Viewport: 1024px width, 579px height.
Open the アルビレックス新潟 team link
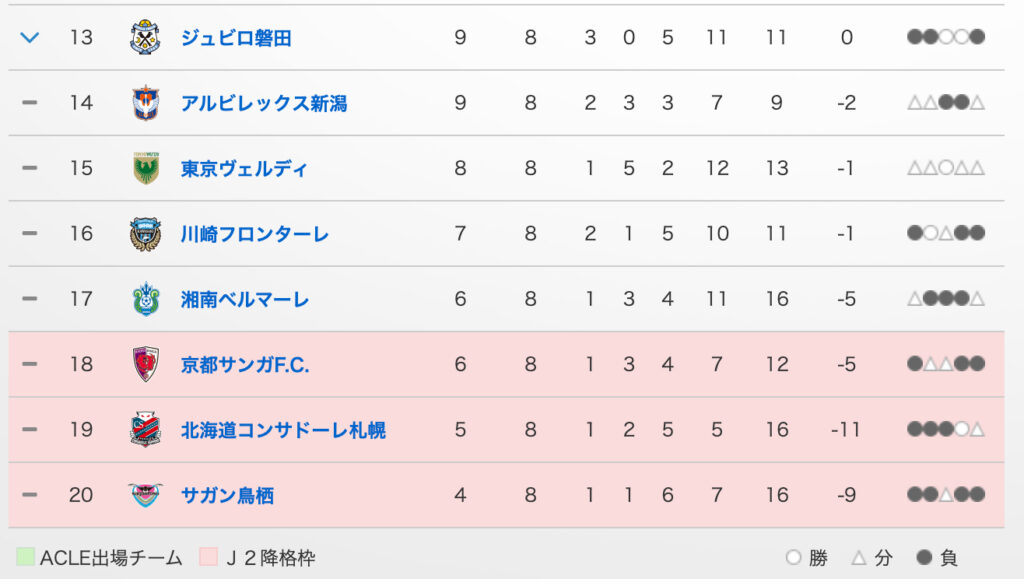(x=264, y=103)
